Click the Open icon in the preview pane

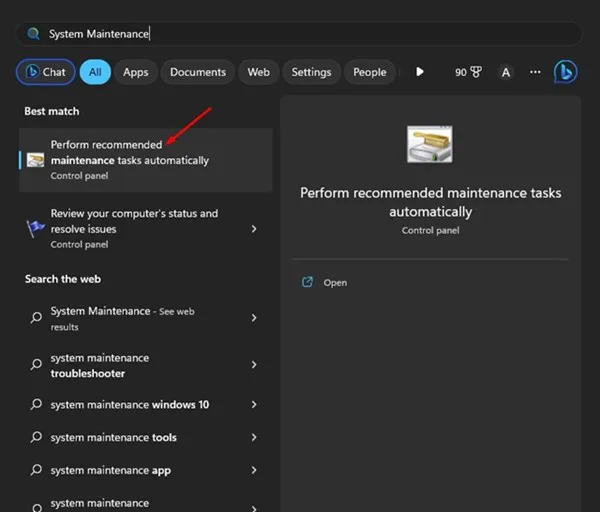(308, 283)
